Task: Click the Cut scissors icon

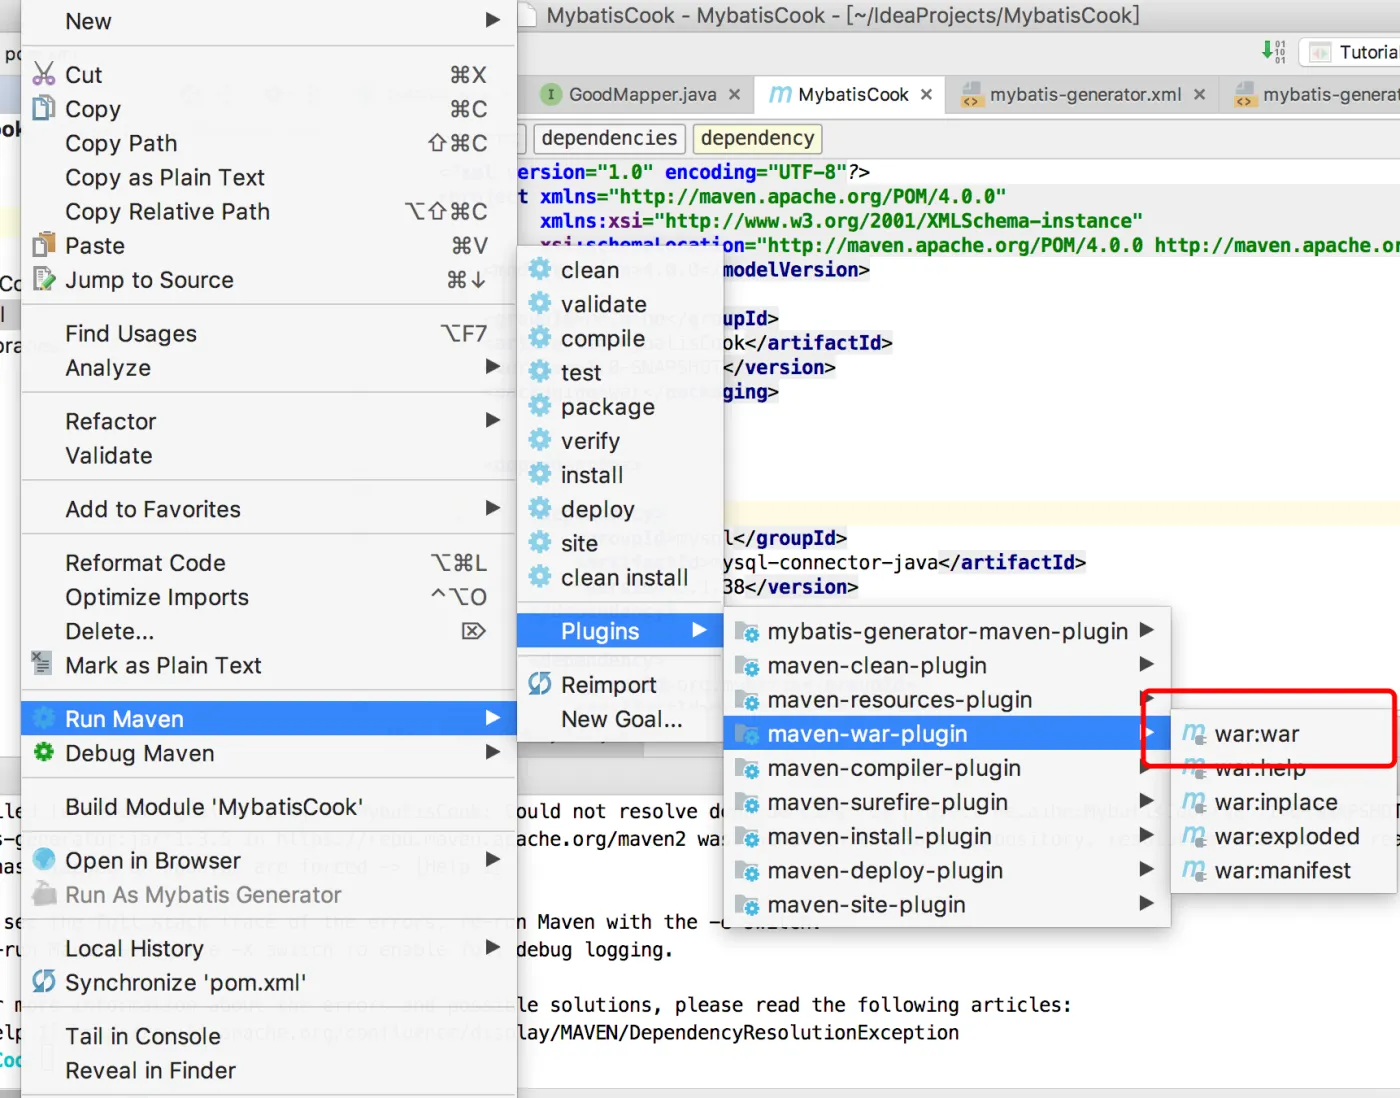Action: (x=44, y=74)
